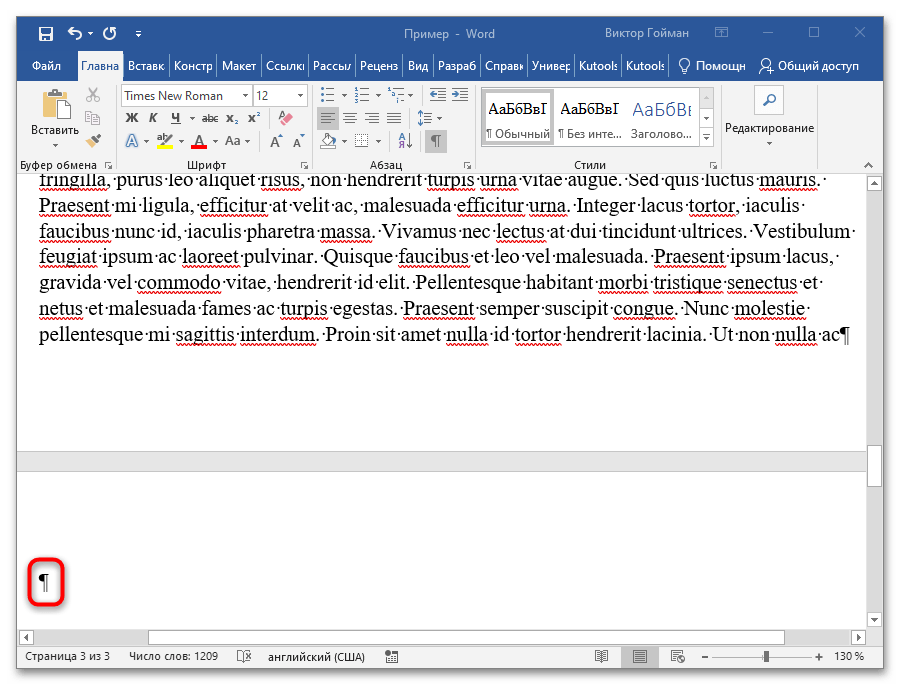Apply a numbered list
This screenshot has width=900, height=685.
pos(362,95)
